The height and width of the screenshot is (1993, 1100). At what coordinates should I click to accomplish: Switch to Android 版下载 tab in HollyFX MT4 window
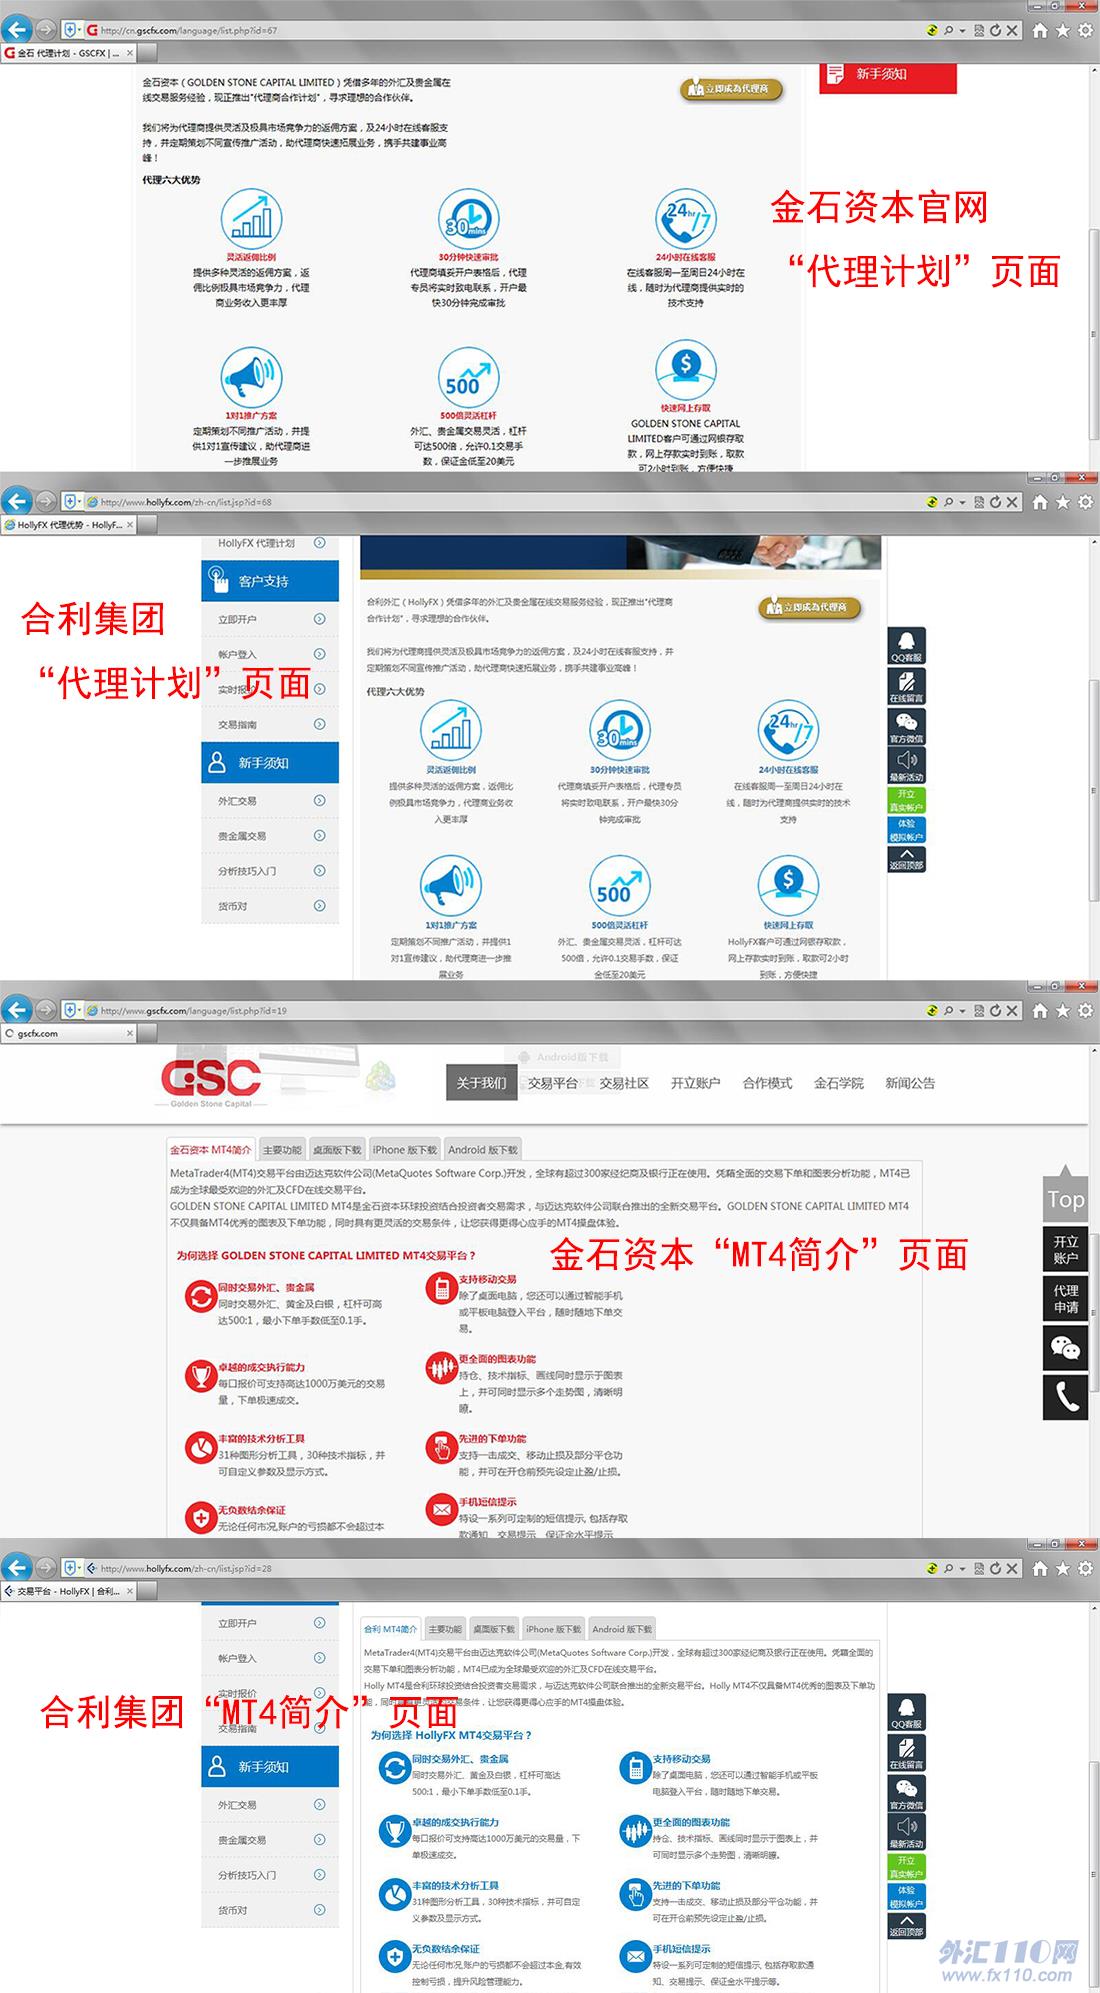coord(622,1629)
